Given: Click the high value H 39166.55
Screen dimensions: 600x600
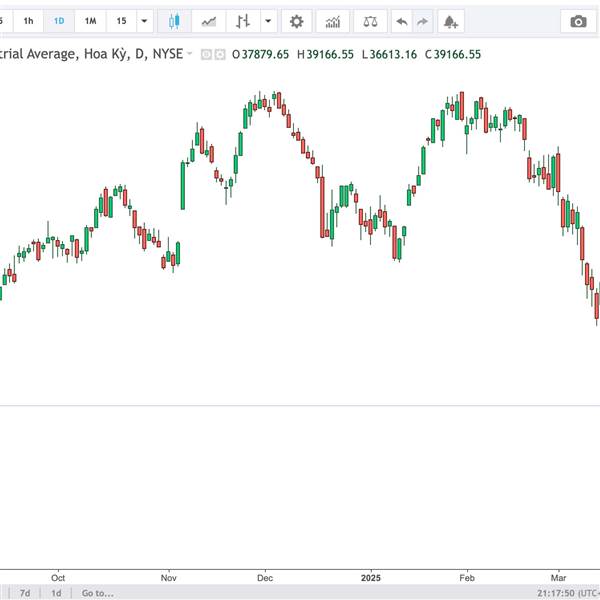Looking at the screenshot, I should click(x=325, y=54).
